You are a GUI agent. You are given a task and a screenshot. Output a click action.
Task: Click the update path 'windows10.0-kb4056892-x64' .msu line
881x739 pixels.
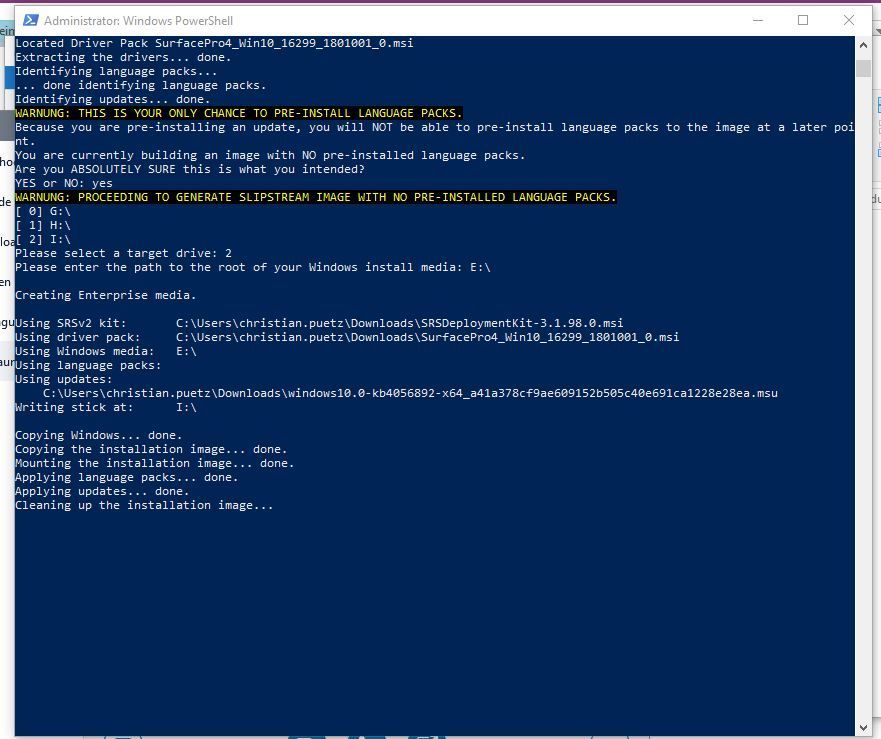(410, 393)
